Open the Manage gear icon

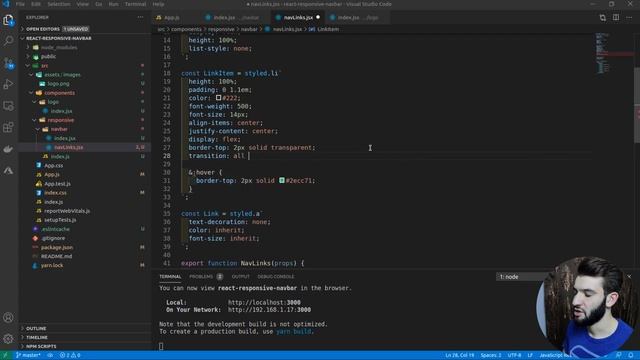pyautogui.click(x=8, y=338)
